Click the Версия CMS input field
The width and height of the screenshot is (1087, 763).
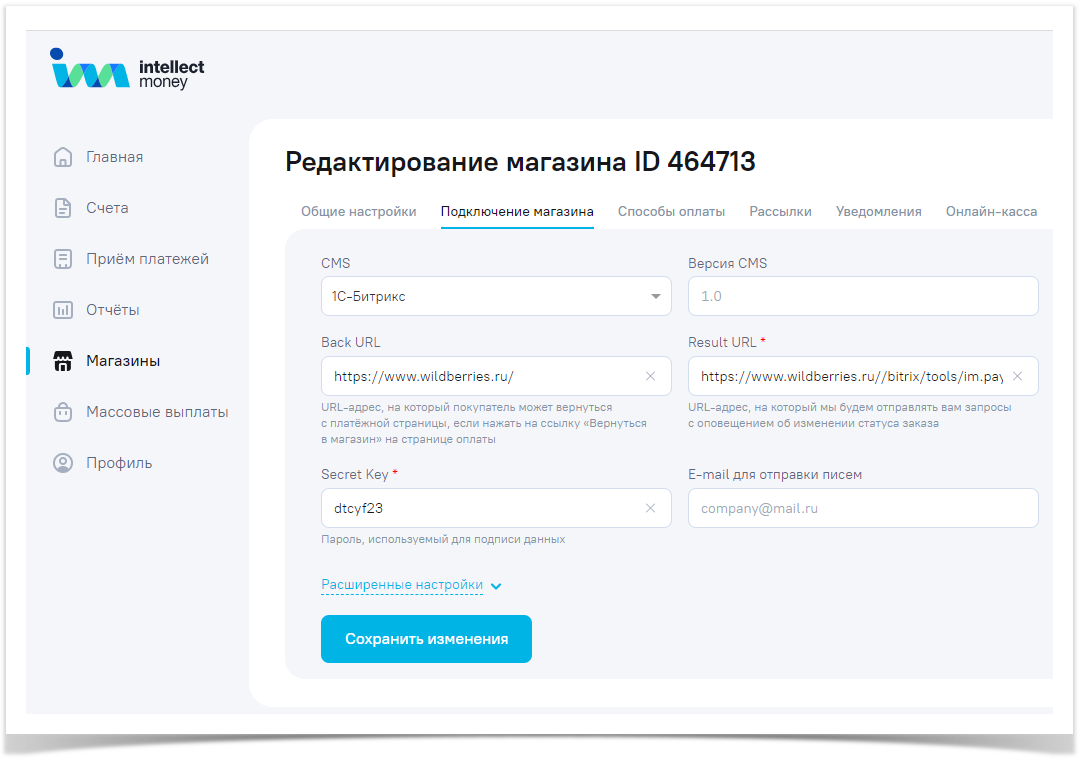pyautogui.click(x=862, y=296)
